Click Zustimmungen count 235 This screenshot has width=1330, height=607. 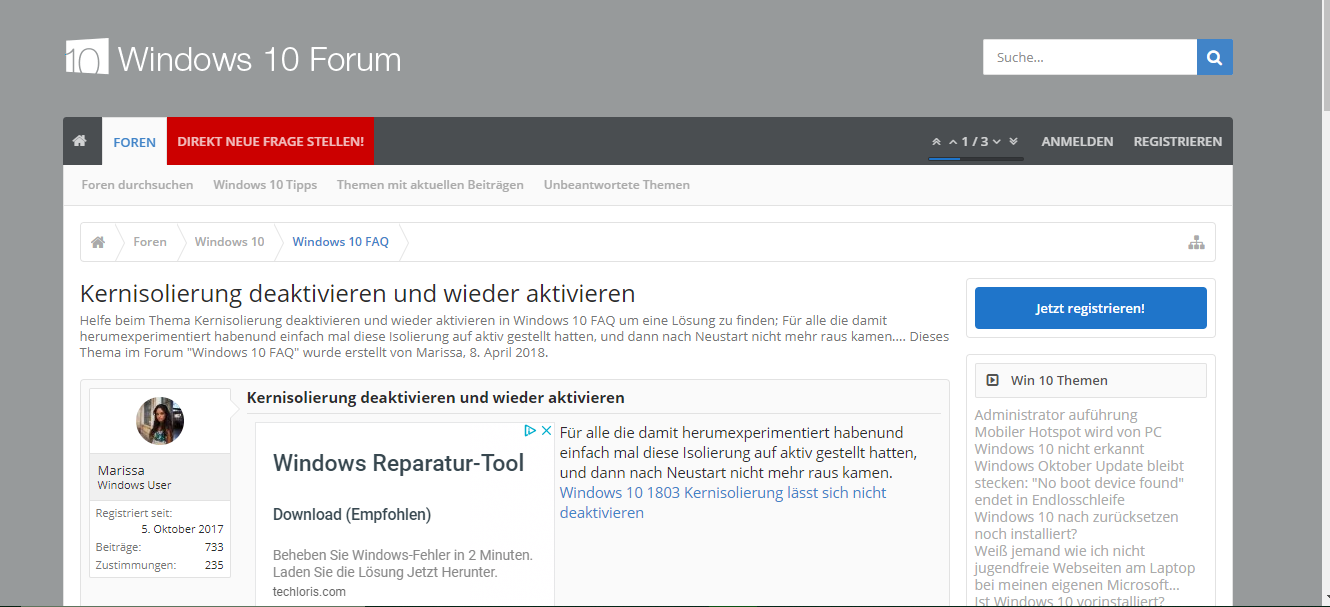pyautogui.click(x=214, y=565)
